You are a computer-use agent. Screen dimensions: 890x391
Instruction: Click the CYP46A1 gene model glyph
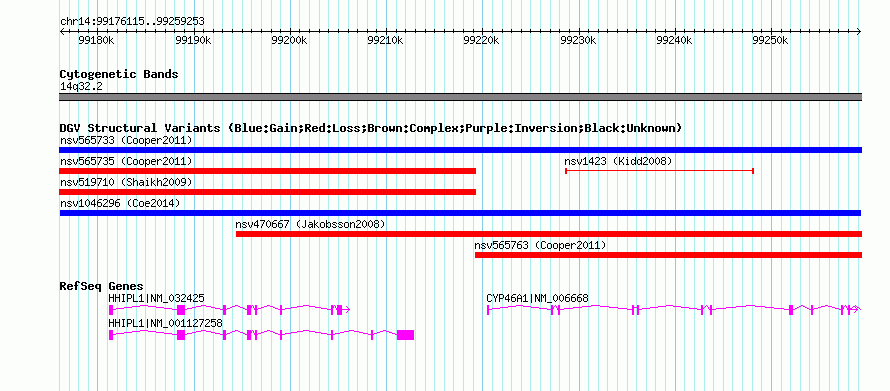pyautogui.click(x=674, y=310)
